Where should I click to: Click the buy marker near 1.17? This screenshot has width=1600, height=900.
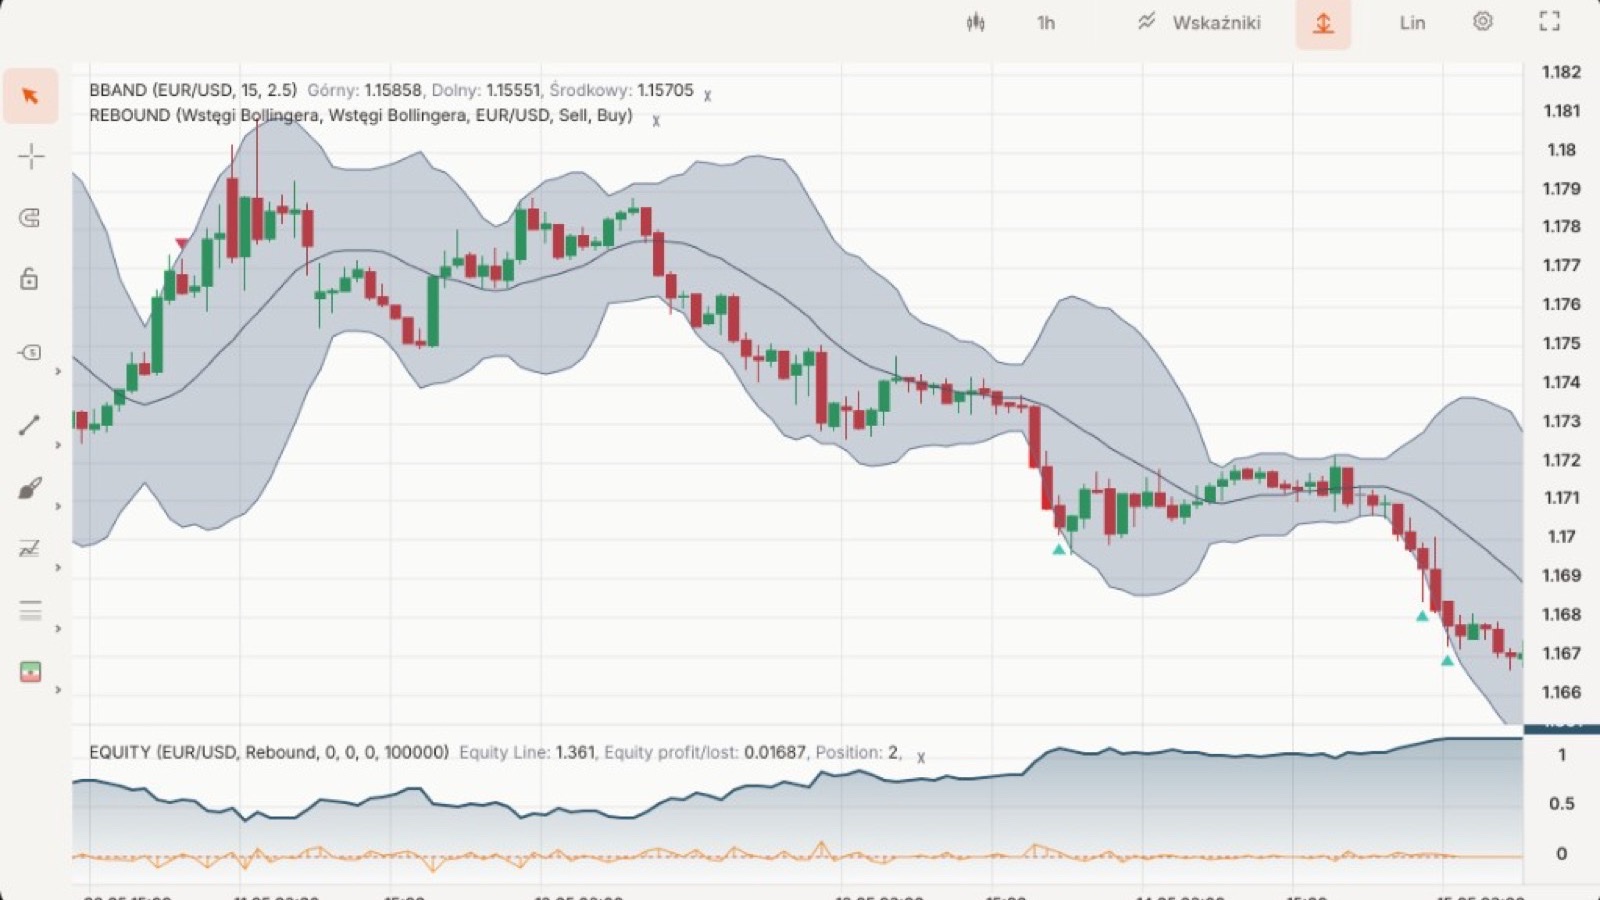1059,549
